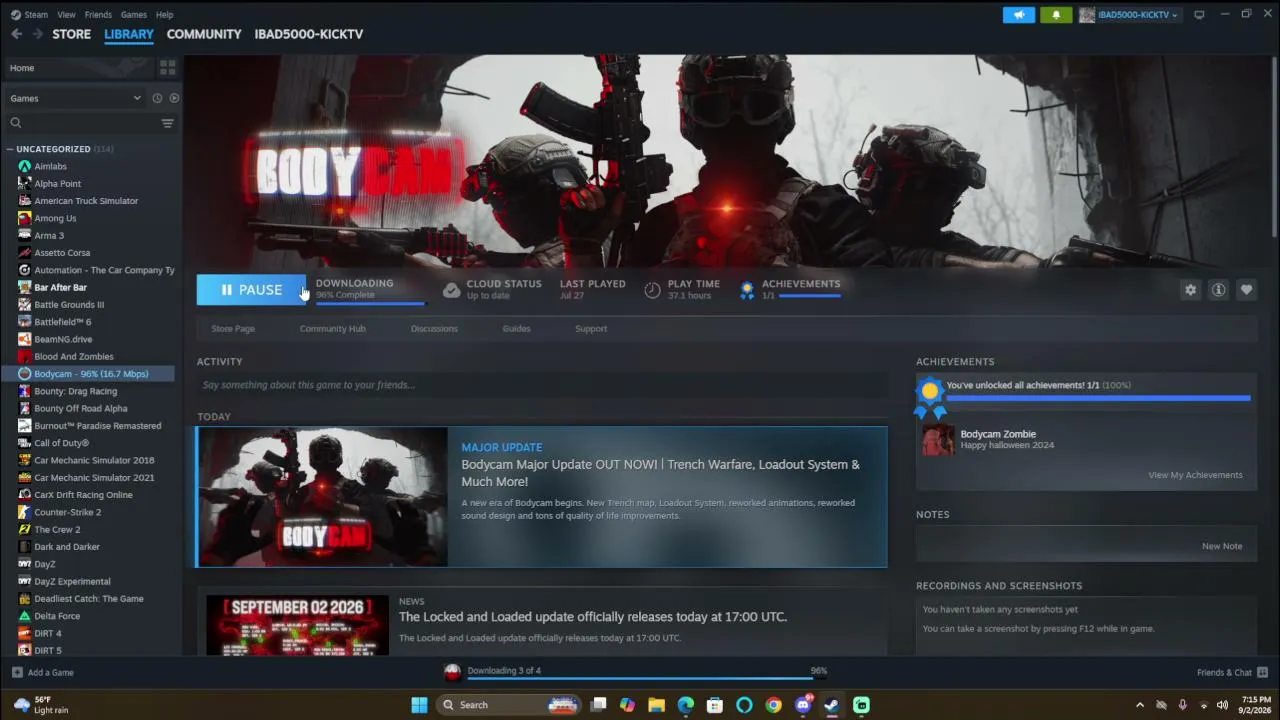Open the View menu
The width and height of the screenshot is (1280, 720).
click(66, 14)
